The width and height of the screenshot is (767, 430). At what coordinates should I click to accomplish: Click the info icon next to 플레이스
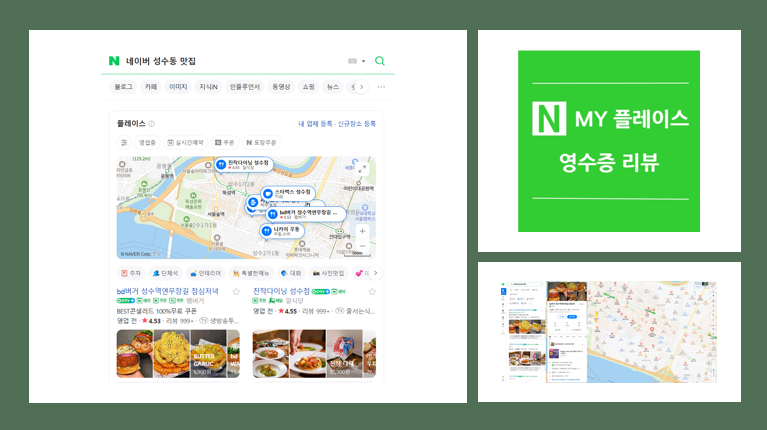(152, 124)
